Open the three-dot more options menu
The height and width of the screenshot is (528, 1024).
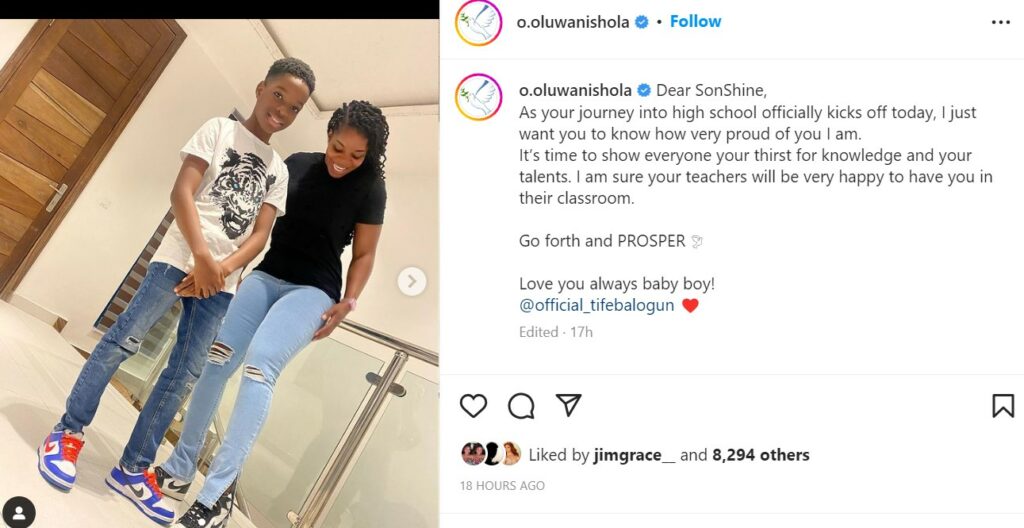[1000, 22]
